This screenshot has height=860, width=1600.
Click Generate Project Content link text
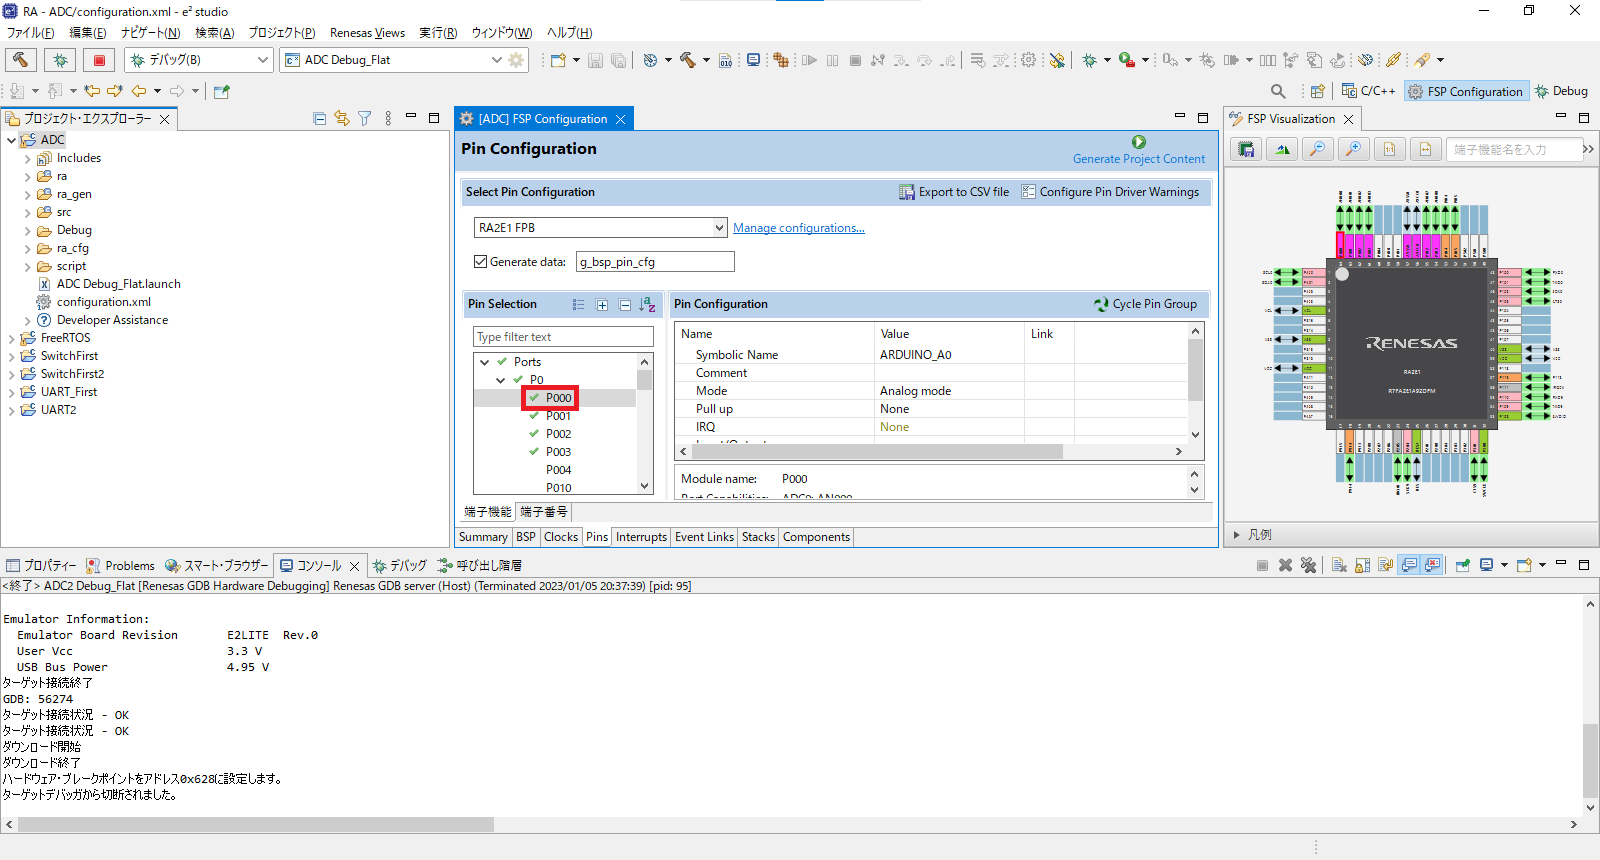tap(1139, 159)
